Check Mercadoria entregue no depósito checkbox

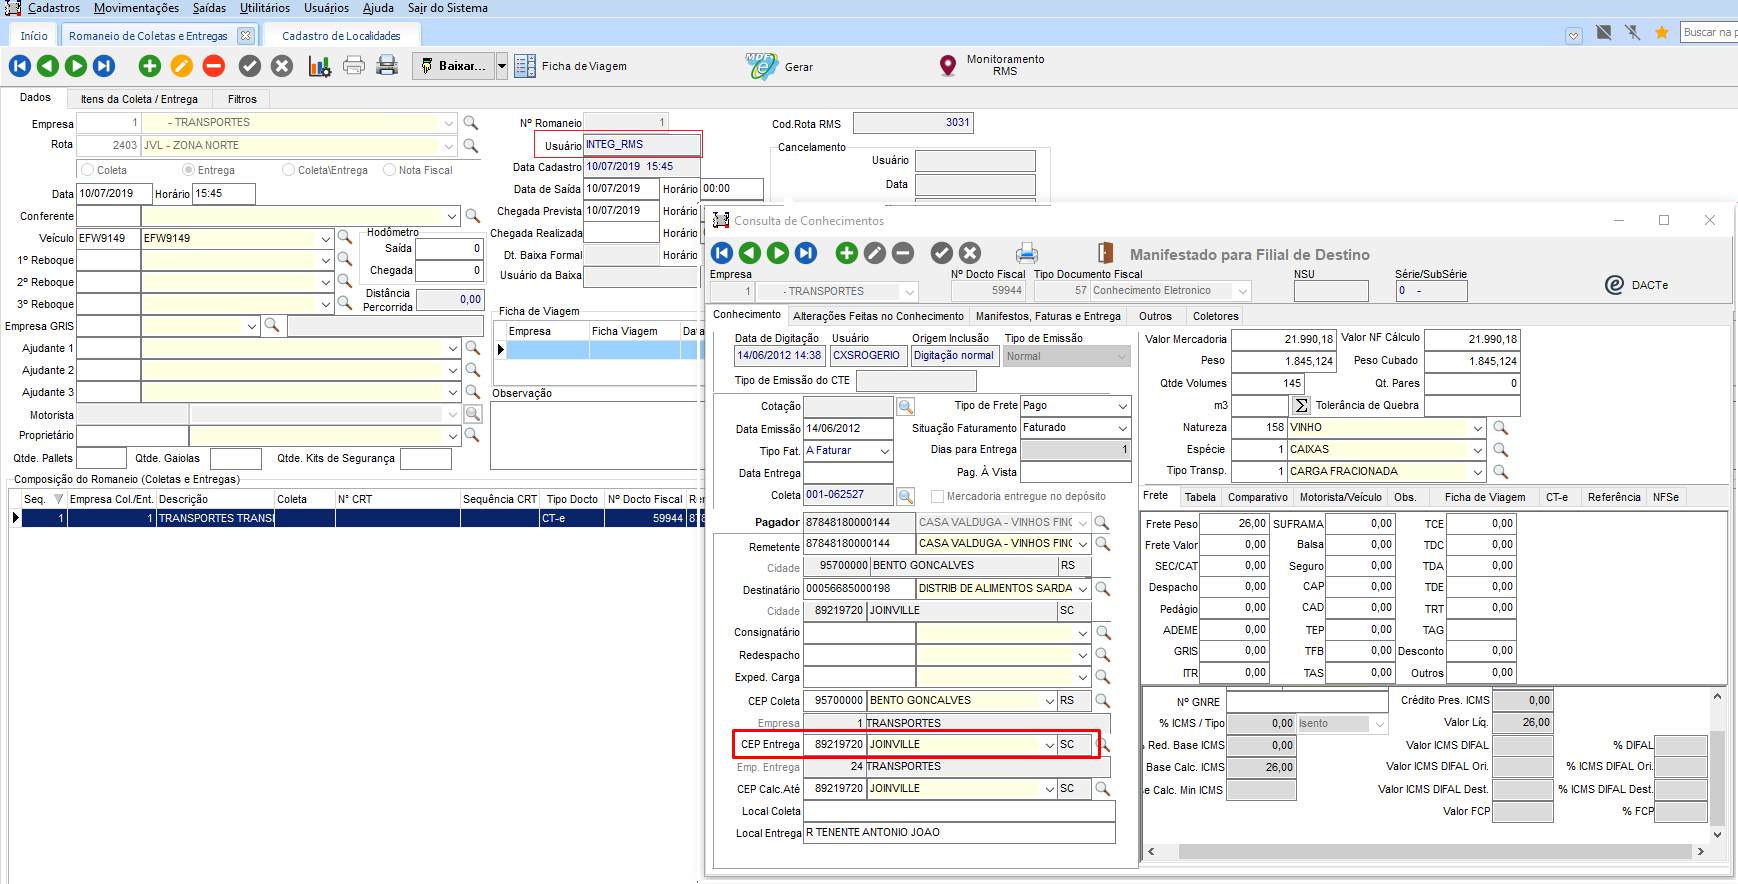[x=938, y=496]
